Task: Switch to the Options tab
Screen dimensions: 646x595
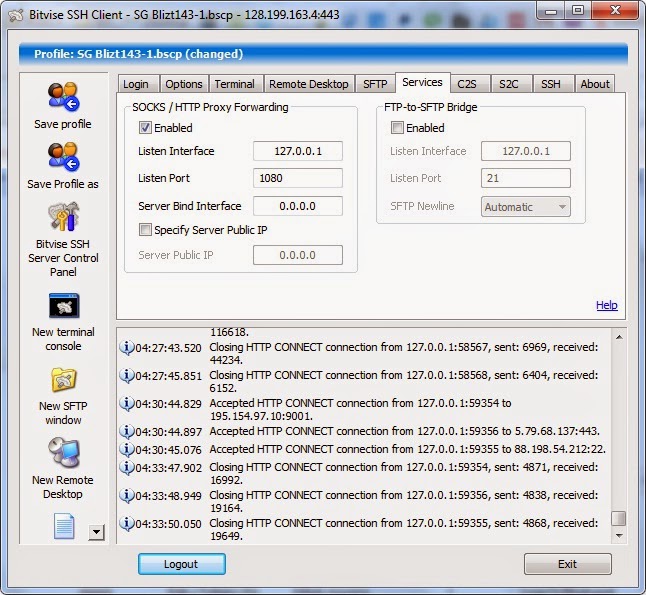Action: click(x=184, y=84)
